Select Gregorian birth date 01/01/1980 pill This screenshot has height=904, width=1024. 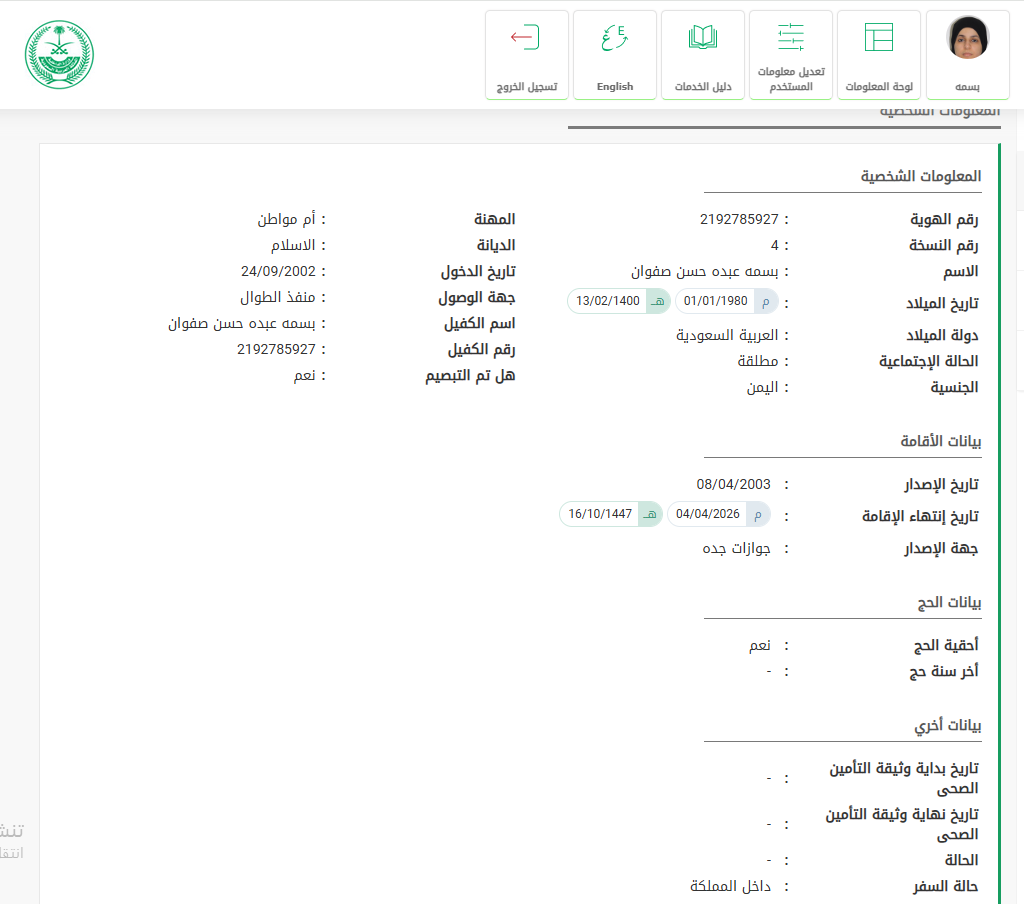(726, 301)
